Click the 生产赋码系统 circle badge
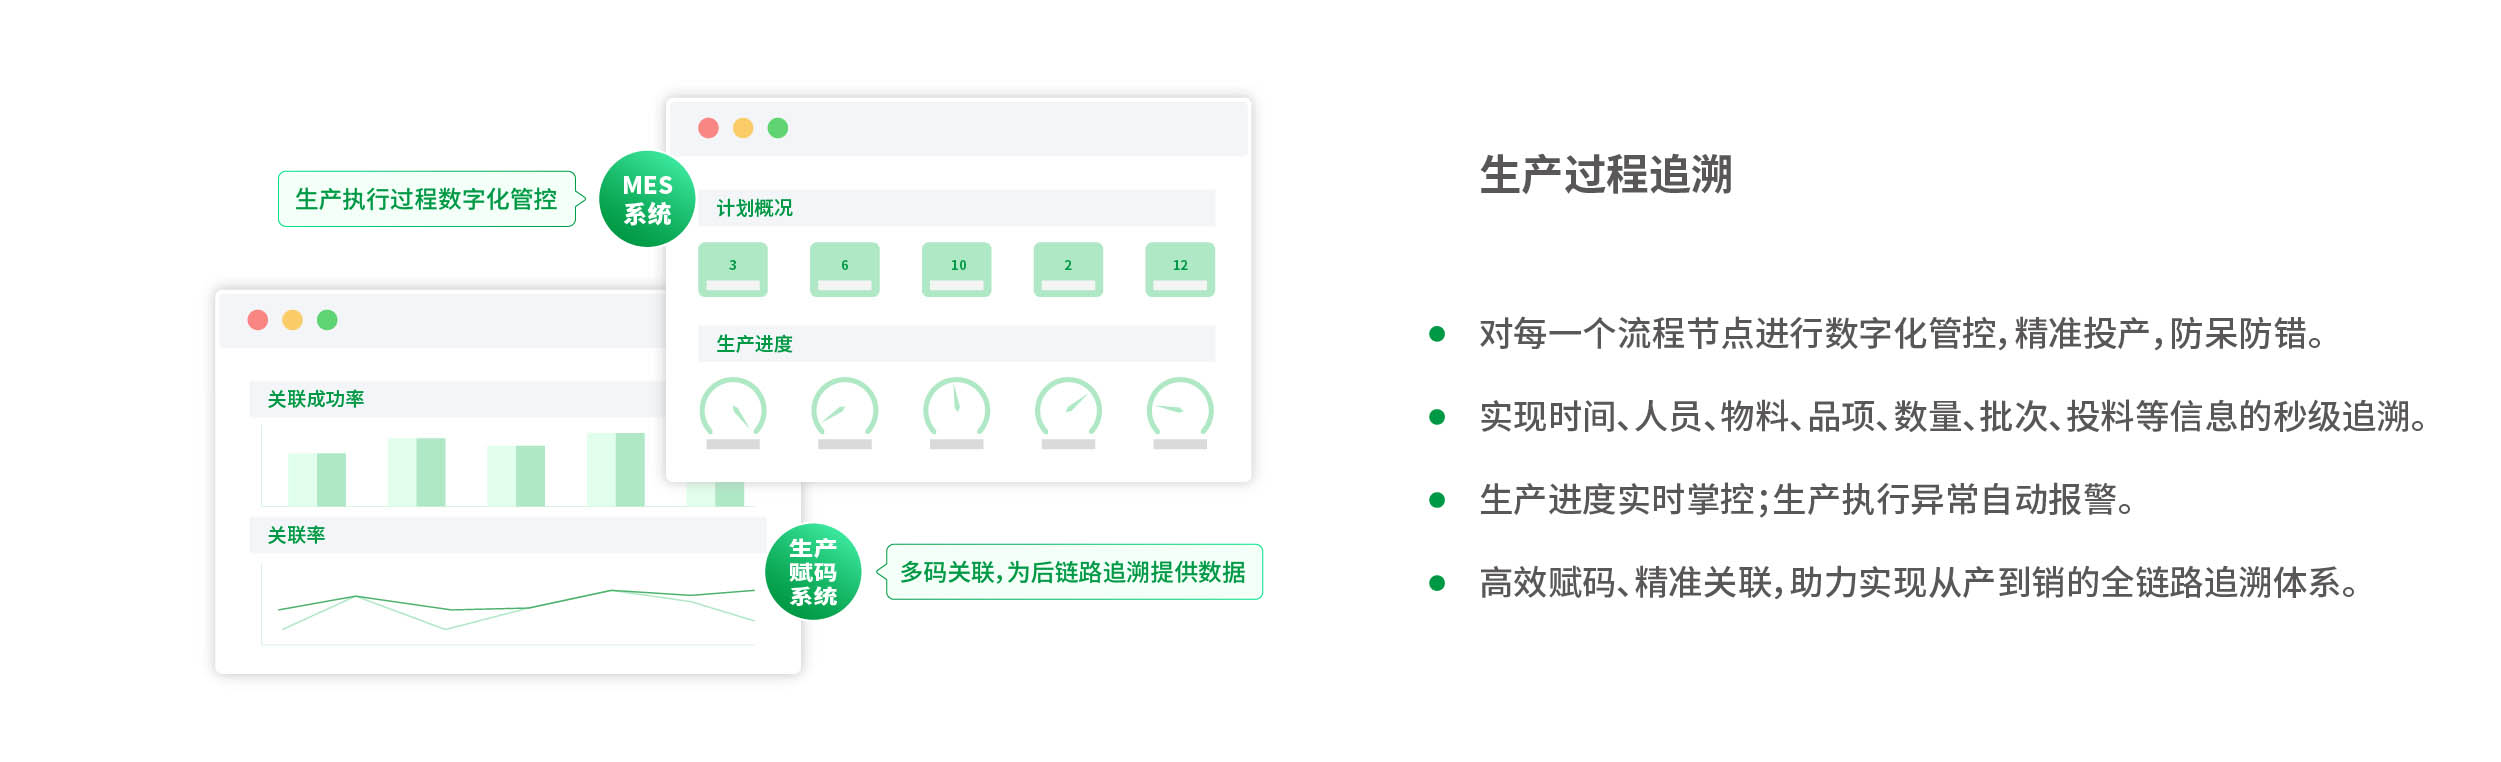 812,572
